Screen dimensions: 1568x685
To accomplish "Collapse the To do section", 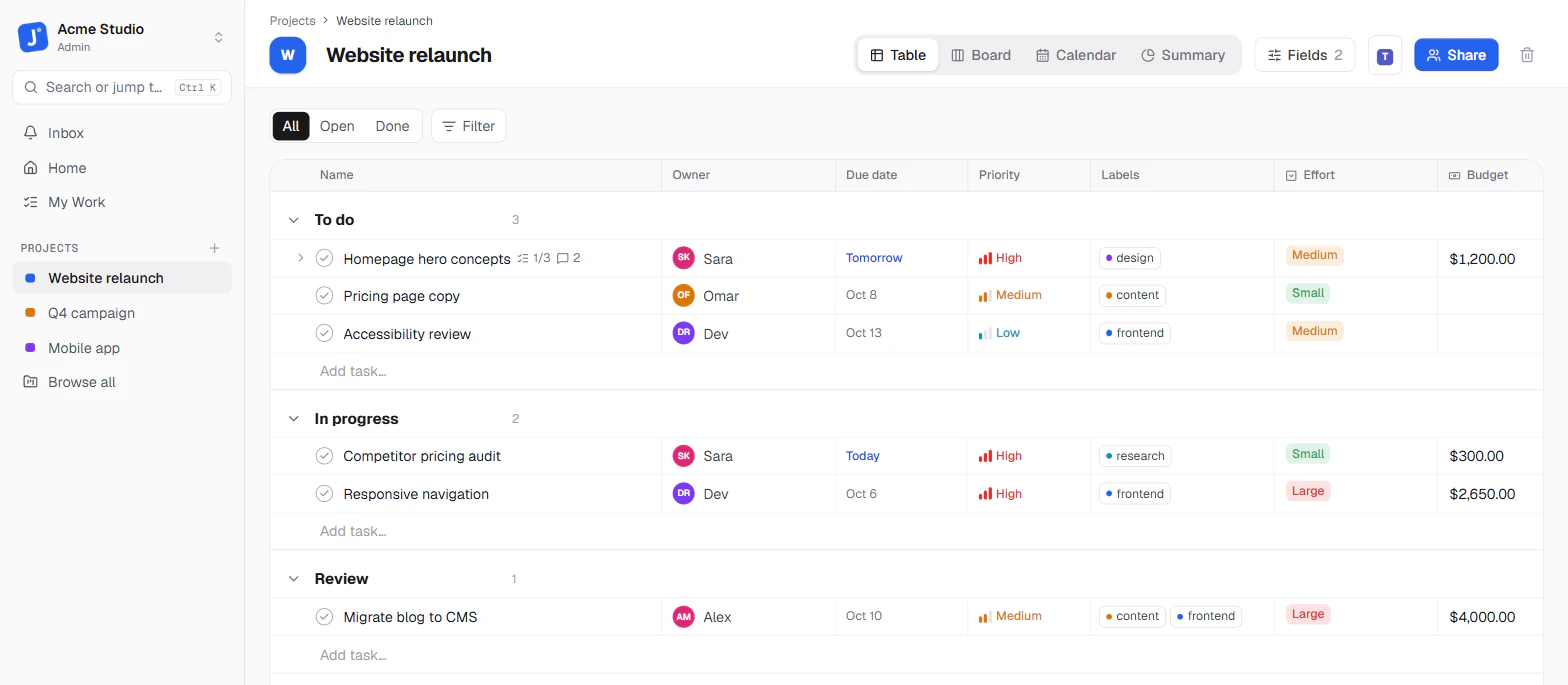I will click(293, 220).
